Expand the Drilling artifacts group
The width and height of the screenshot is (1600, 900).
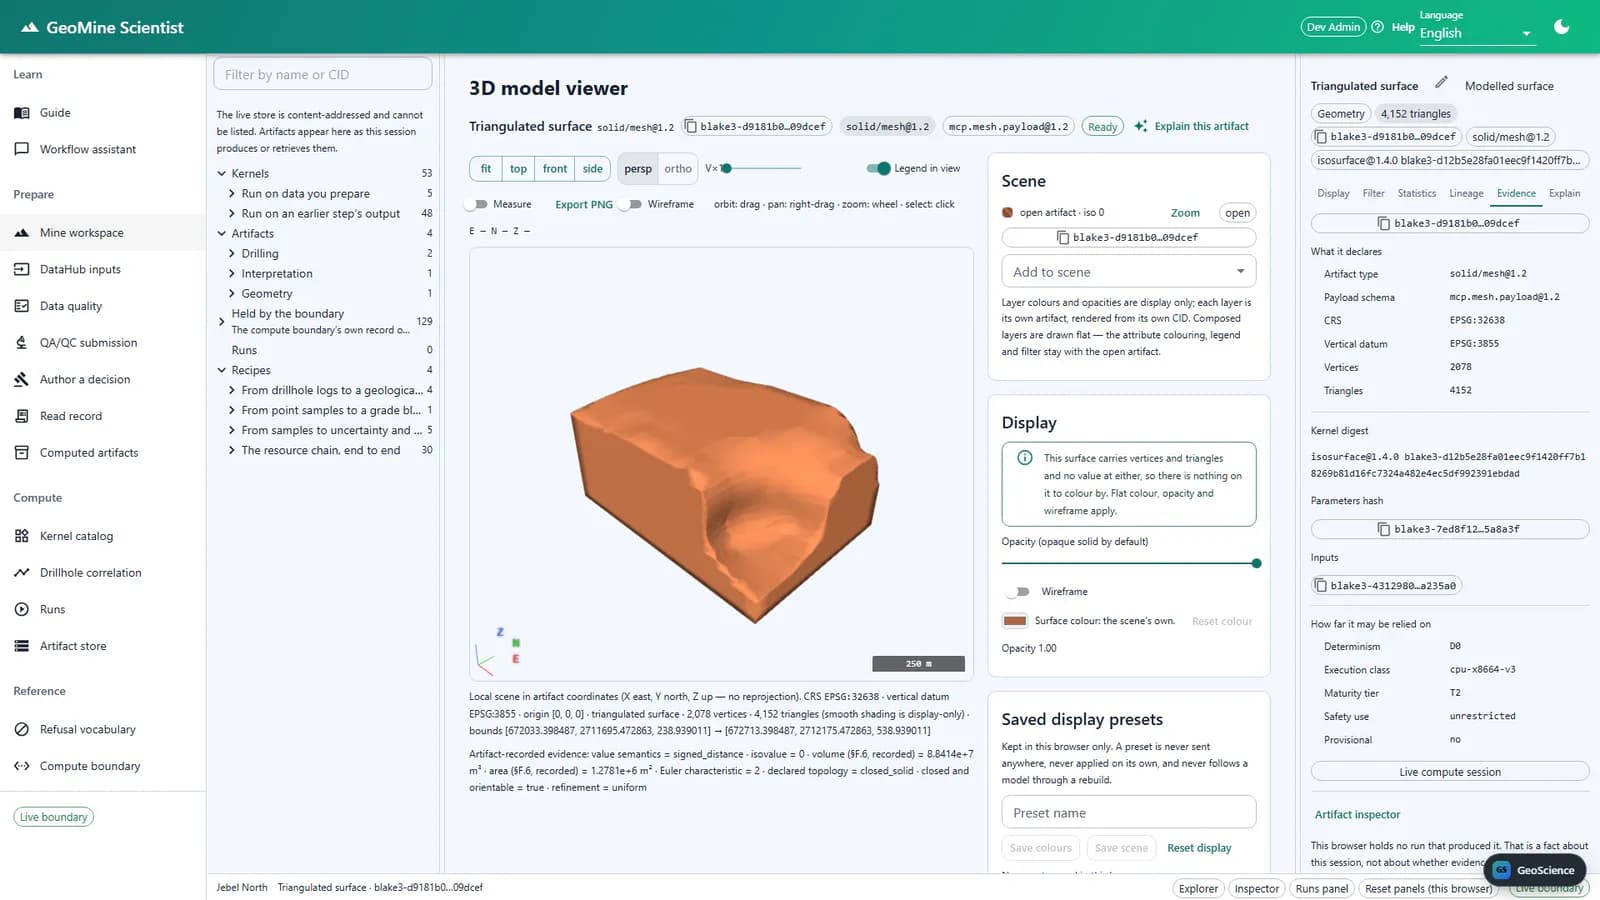pos(232,254)
